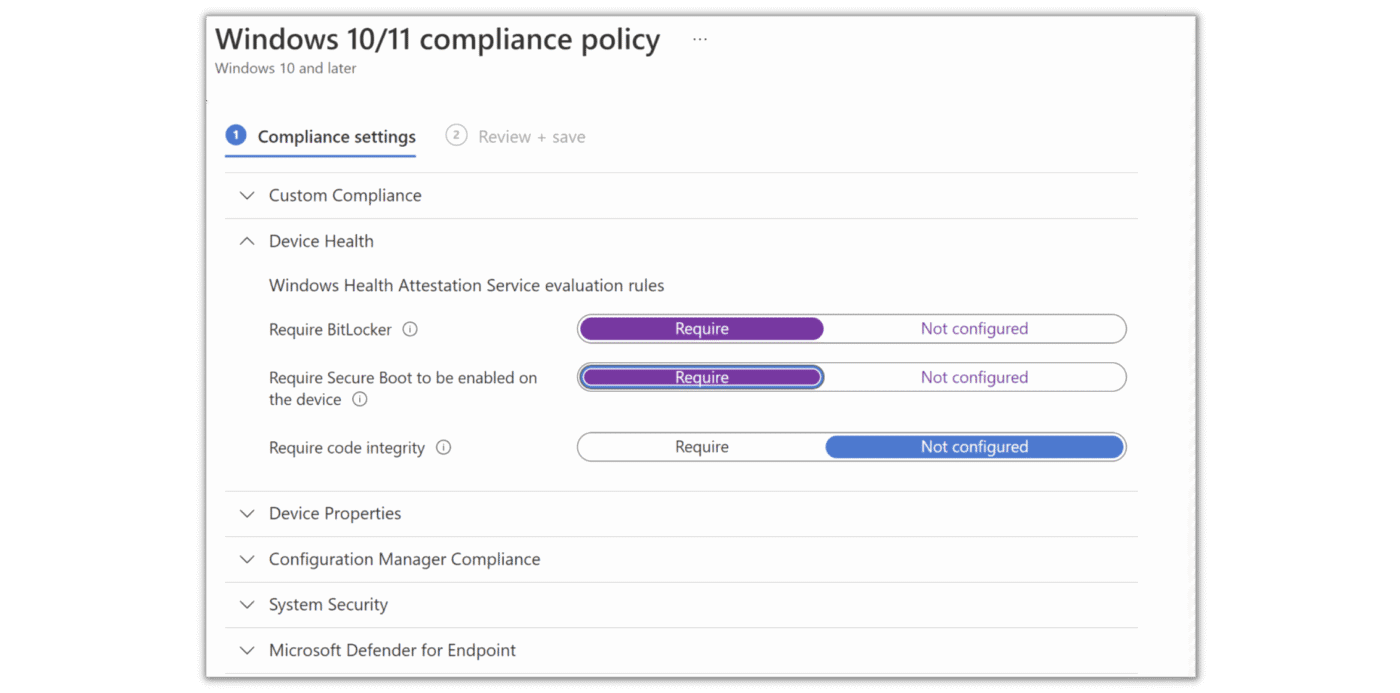Expand the System Security section
1400x693 pixels.
(328, 604)
